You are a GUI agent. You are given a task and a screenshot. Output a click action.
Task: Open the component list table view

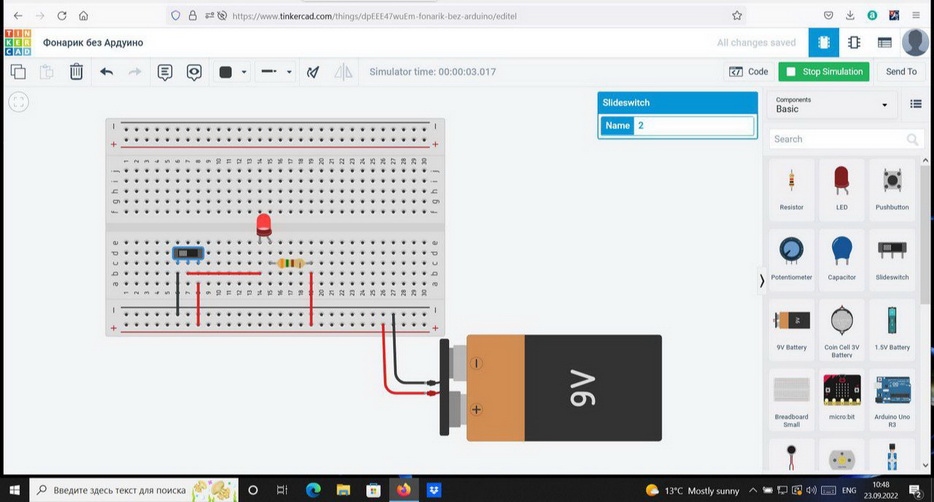coord(884,43)
